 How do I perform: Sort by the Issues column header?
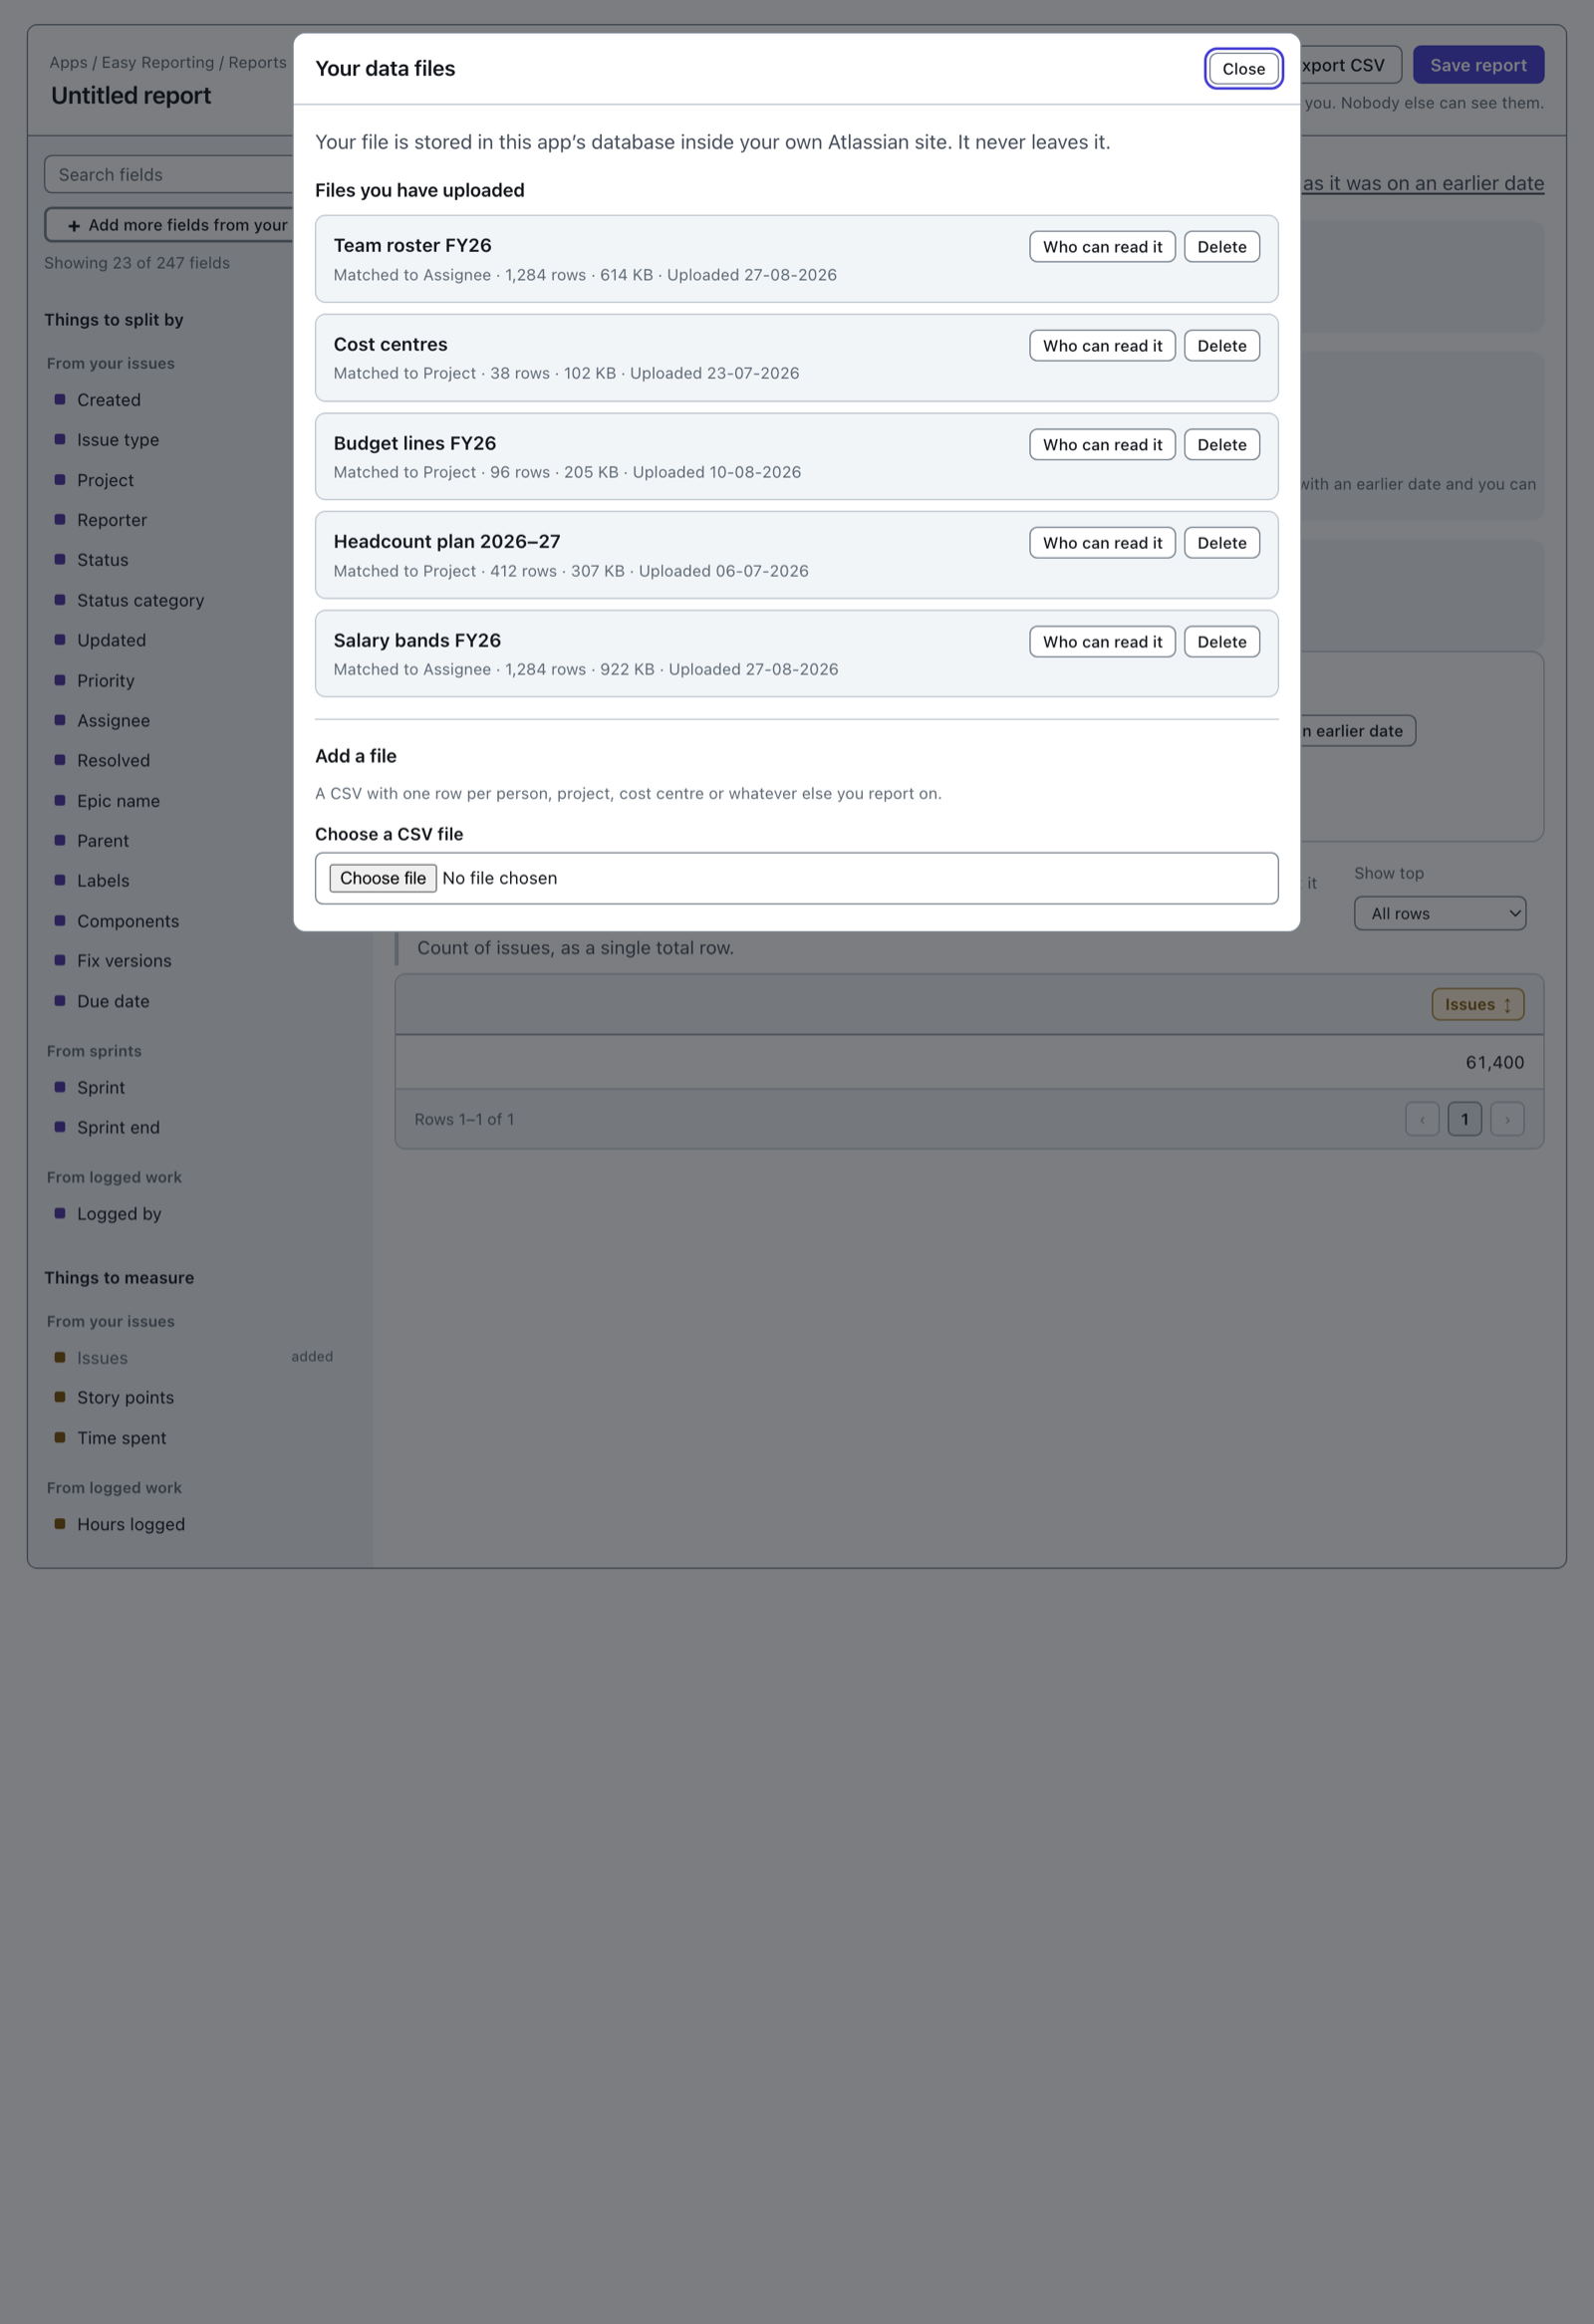pos(1477,1004)
